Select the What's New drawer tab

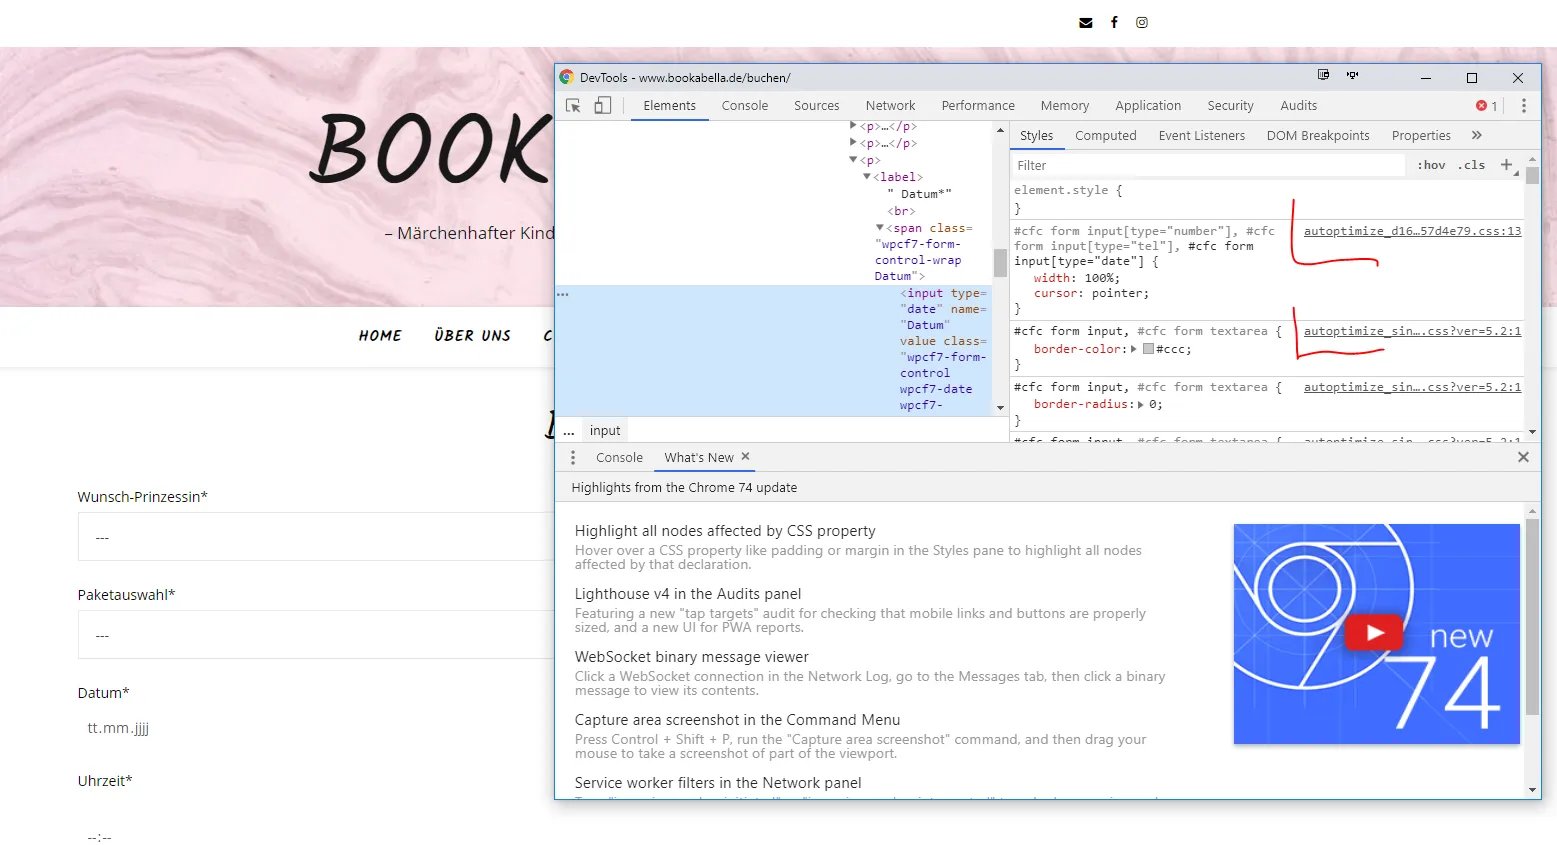point(699,458)
